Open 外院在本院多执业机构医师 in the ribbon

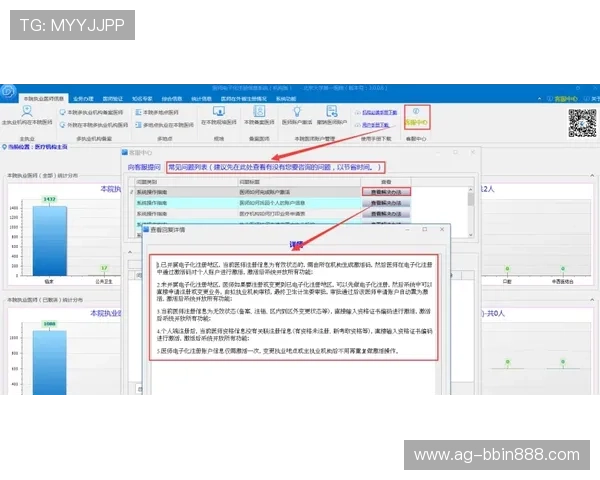tap(94, 125)
